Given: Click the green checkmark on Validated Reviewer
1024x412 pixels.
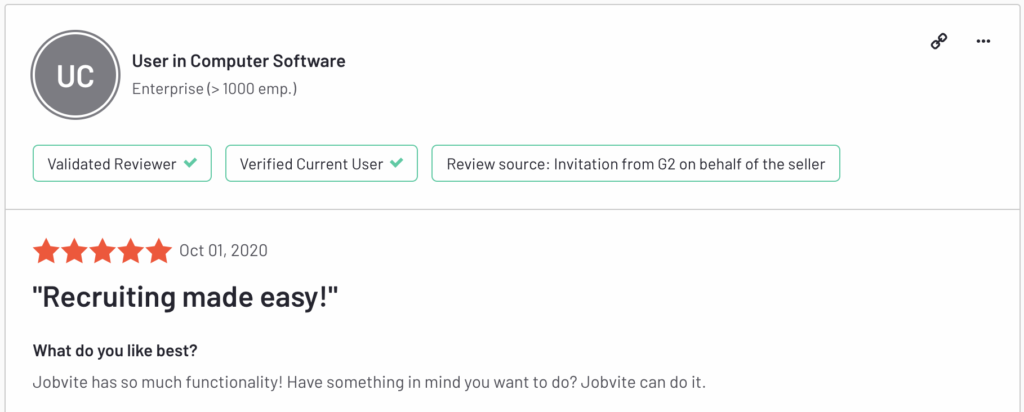Looking at the screenshot, I should click(189, 163).
